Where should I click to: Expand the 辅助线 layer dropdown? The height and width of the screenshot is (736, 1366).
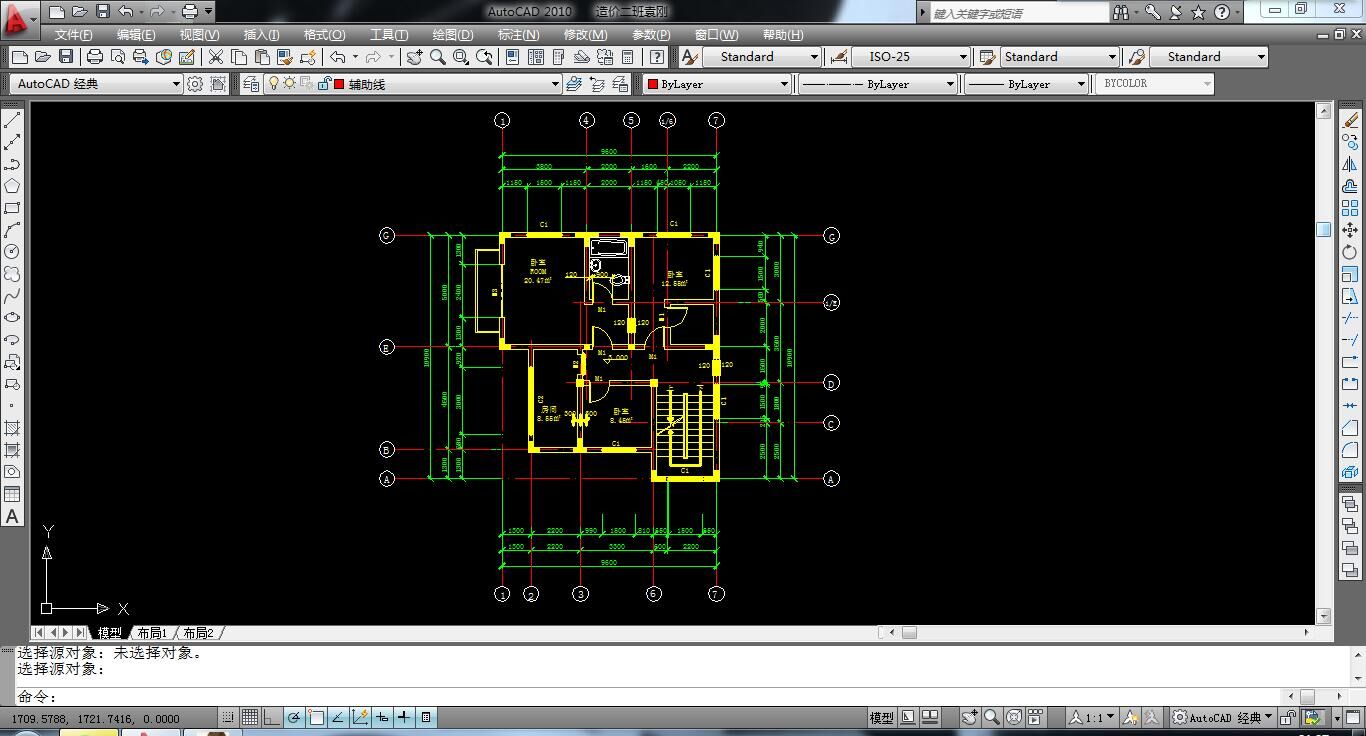tap(555, 84)
